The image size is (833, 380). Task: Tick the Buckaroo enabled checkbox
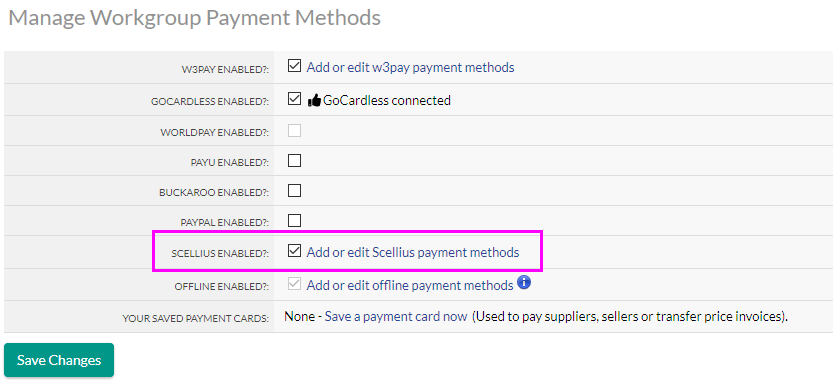click(294, 190)
